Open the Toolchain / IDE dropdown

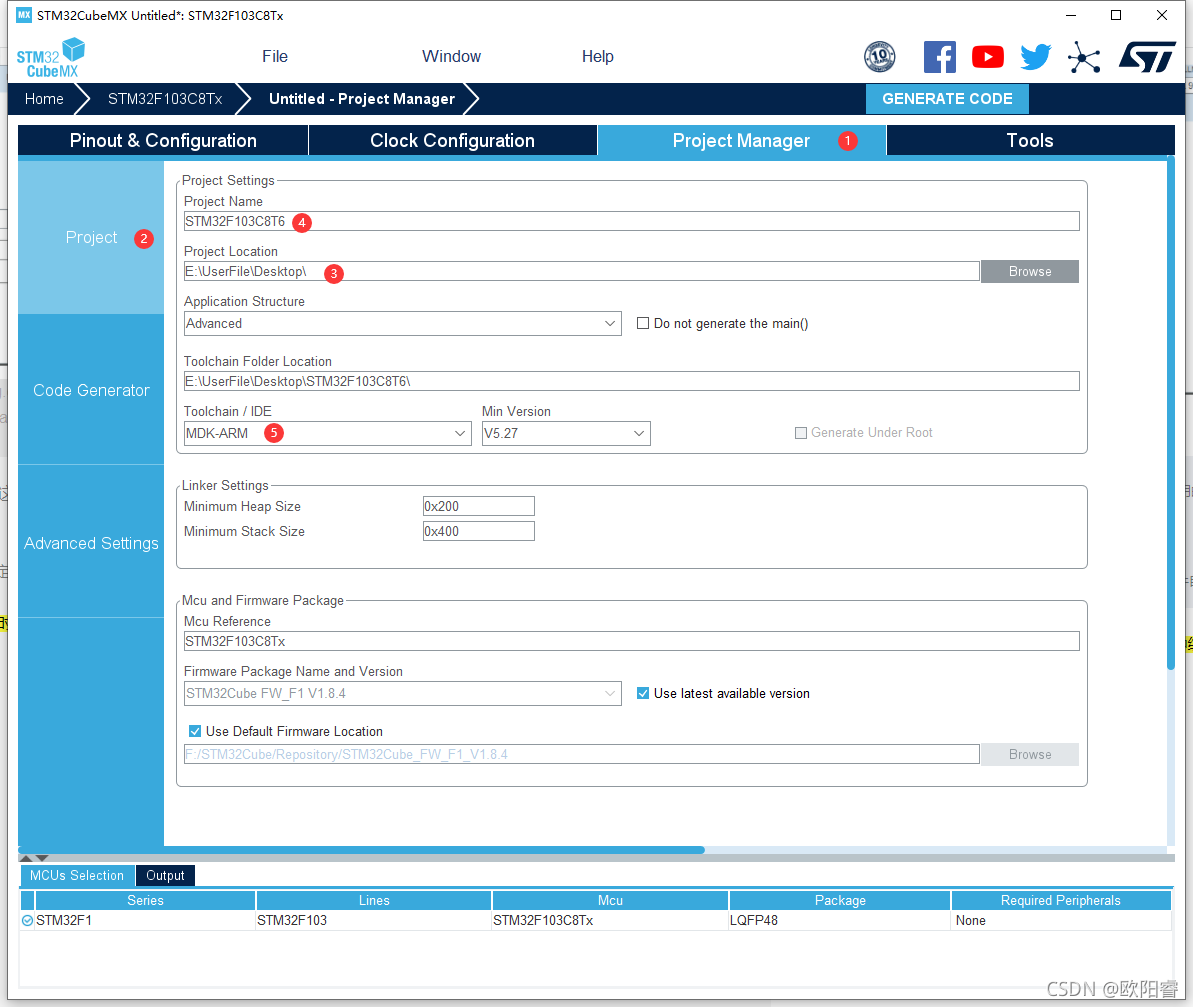click(x=327, y=434)
